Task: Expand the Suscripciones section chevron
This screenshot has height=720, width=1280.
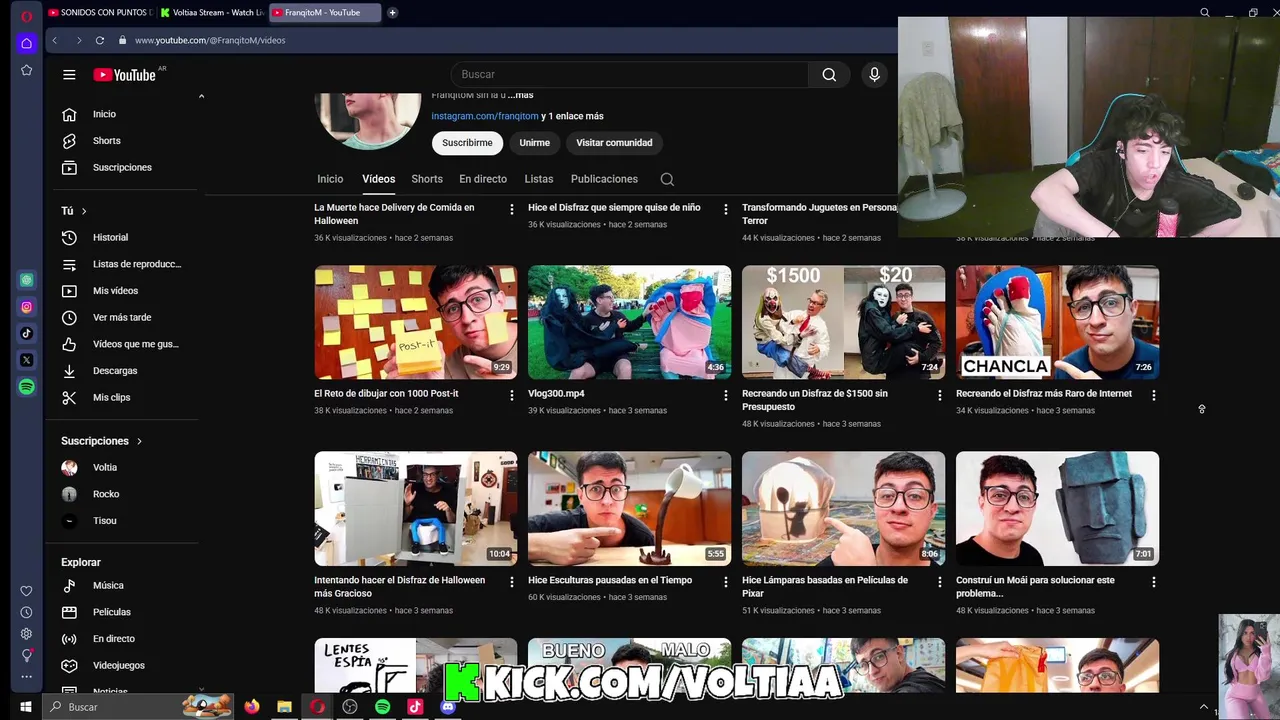Action: pos(139,441)
